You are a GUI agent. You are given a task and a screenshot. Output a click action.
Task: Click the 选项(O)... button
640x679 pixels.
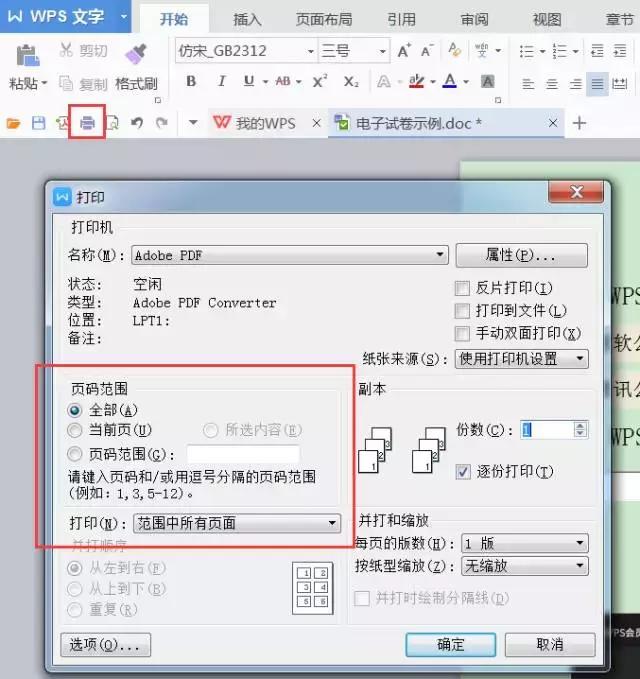(x=106, y=645)
